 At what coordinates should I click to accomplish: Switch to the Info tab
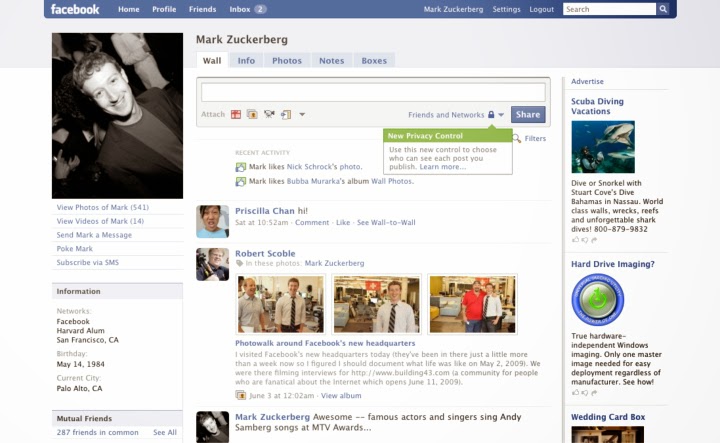pos(246,60)
